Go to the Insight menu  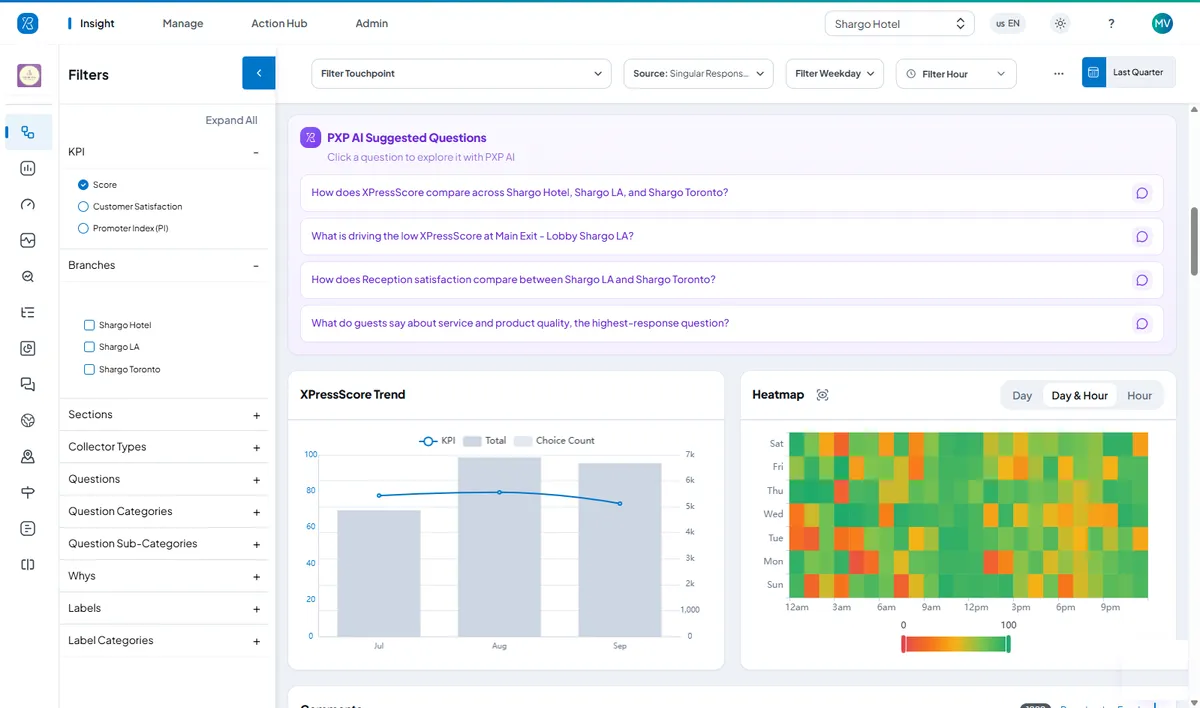(x=97, y=24)
